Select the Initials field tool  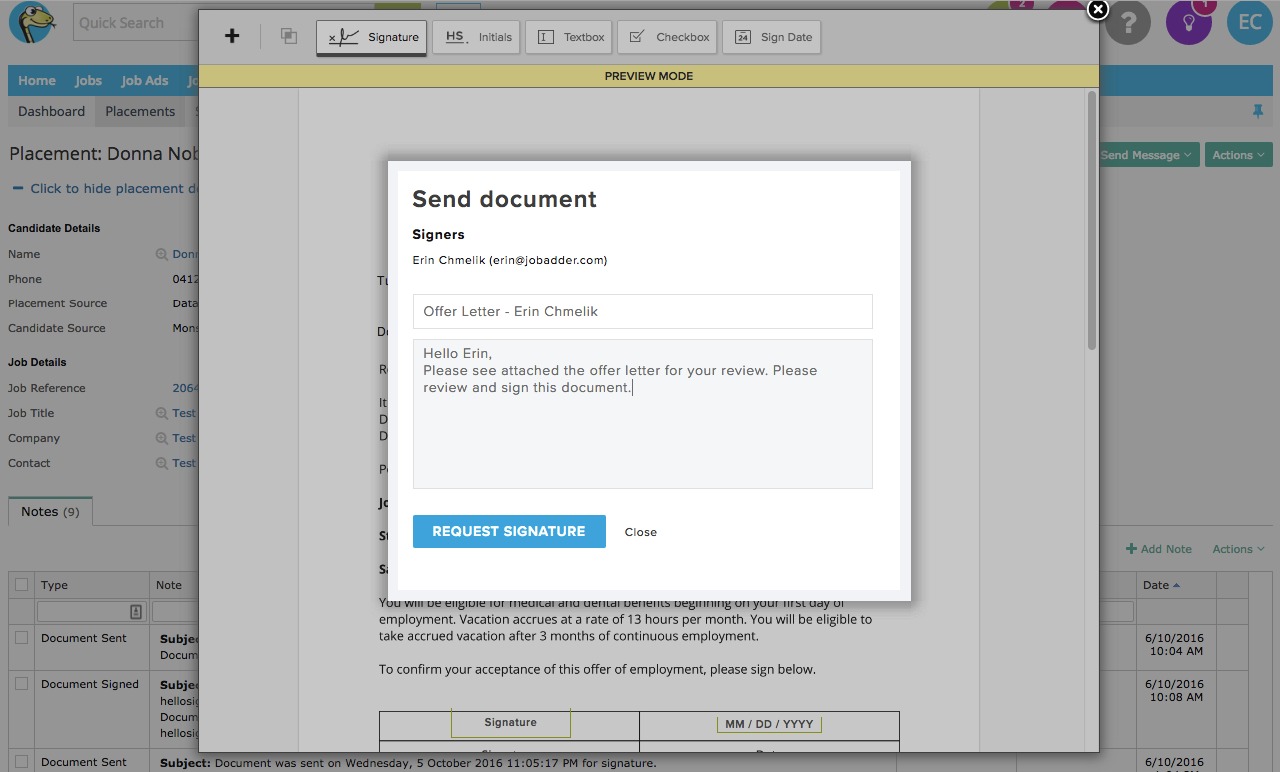point(477,37)
